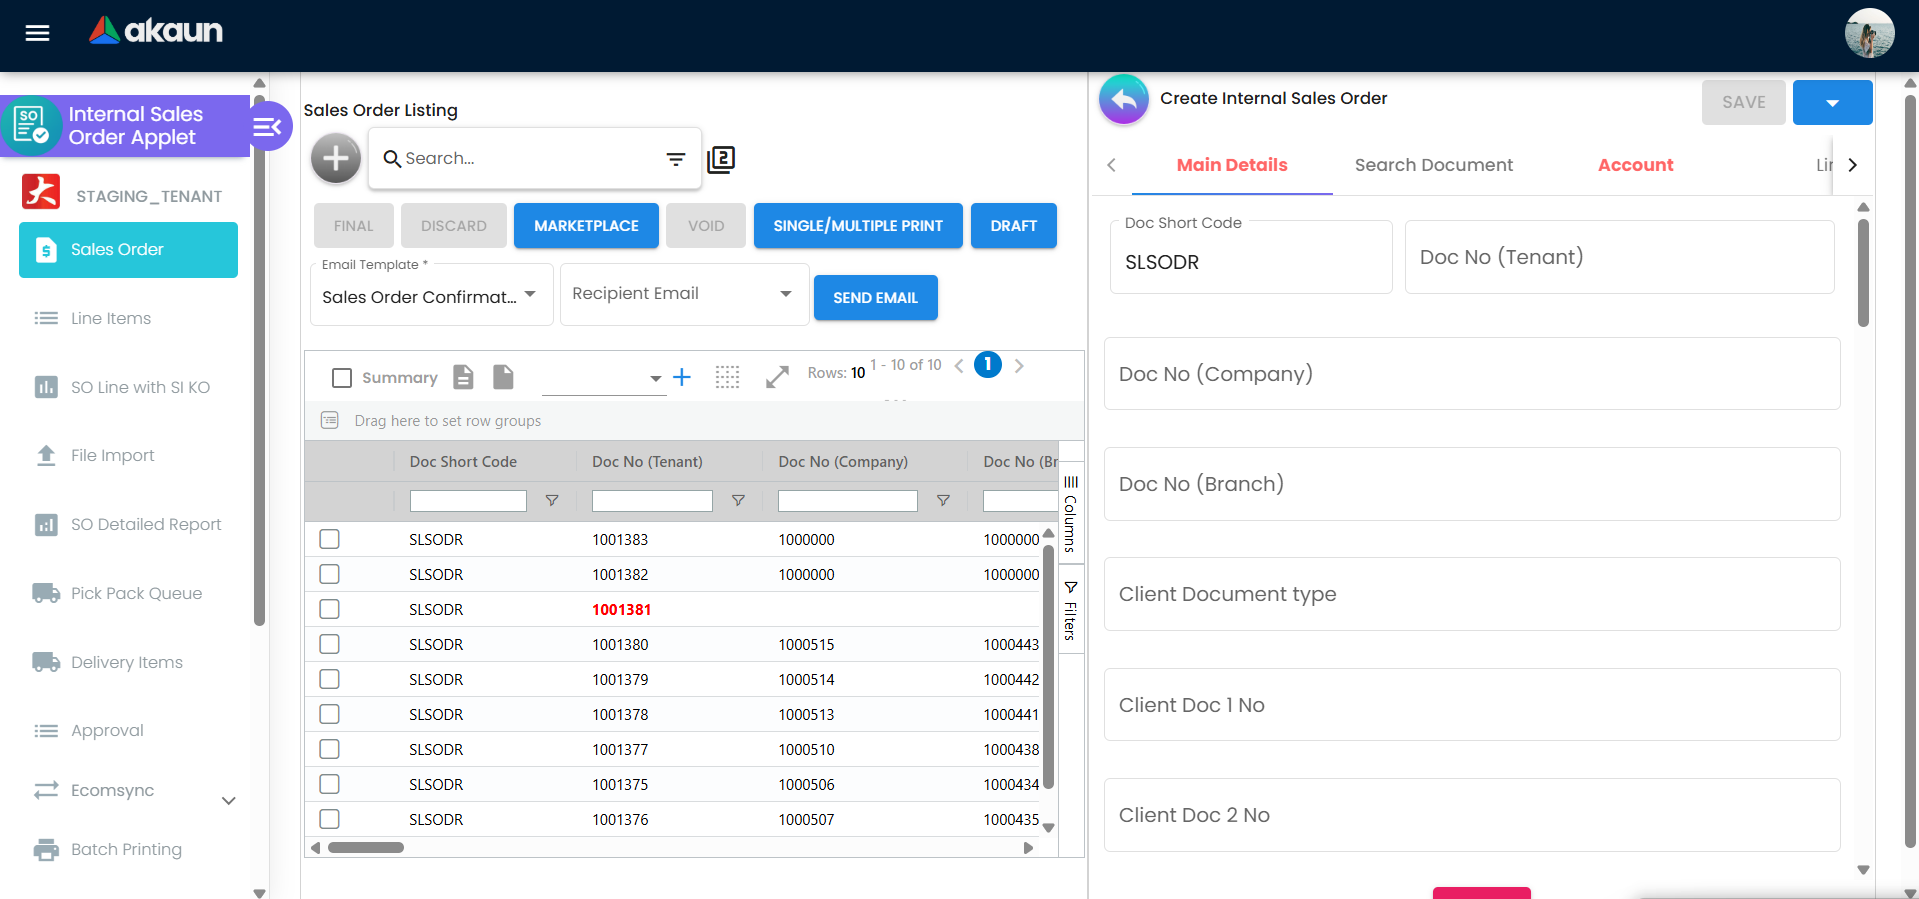Select the checkbox for row 1001383
The image size is (1919, 899).
point(329,539)
